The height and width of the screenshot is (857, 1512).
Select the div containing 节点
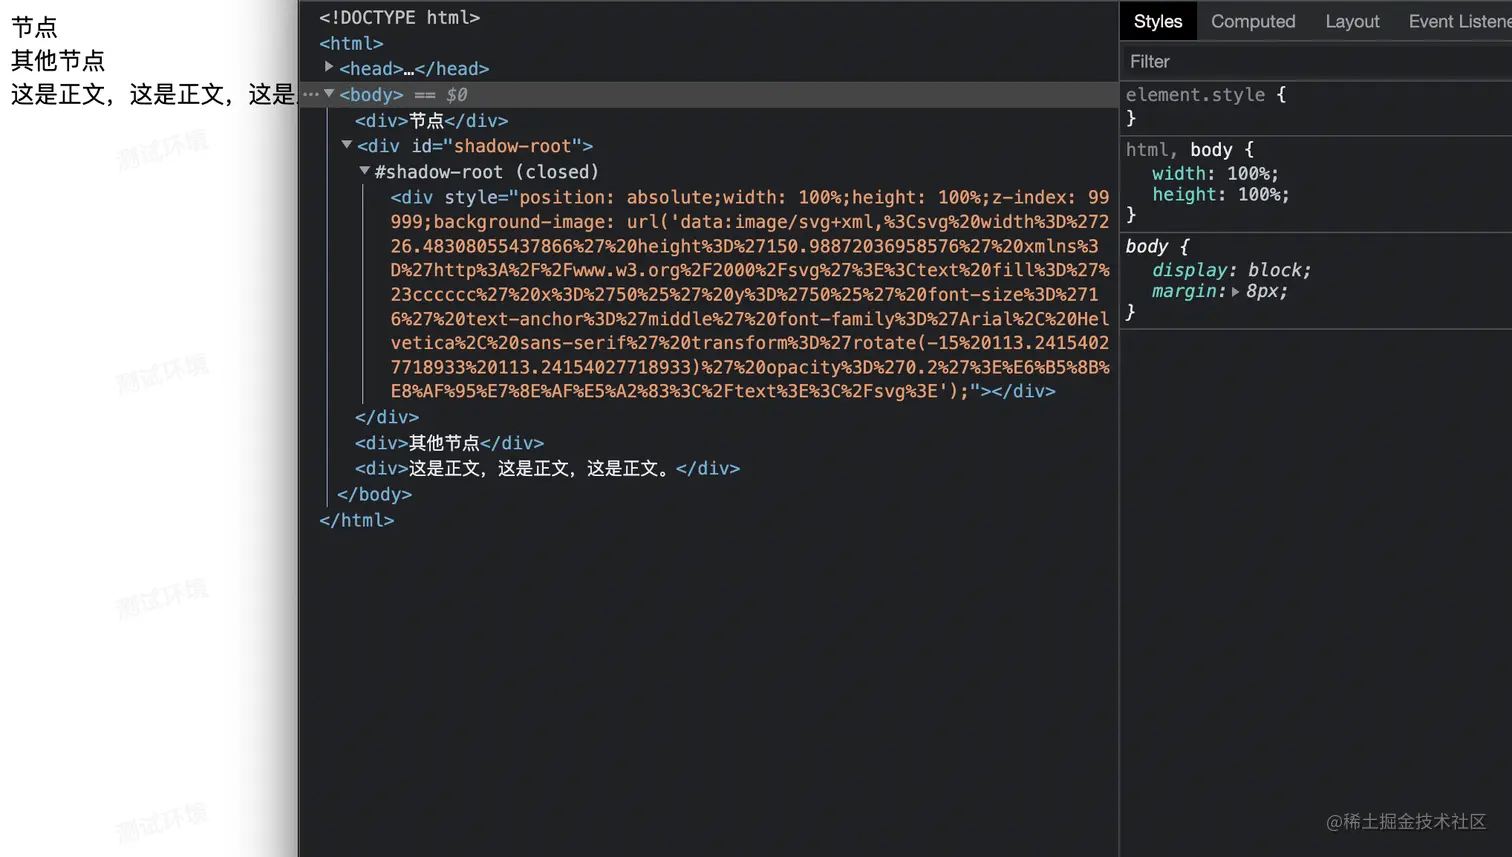(x=432, y=120)
